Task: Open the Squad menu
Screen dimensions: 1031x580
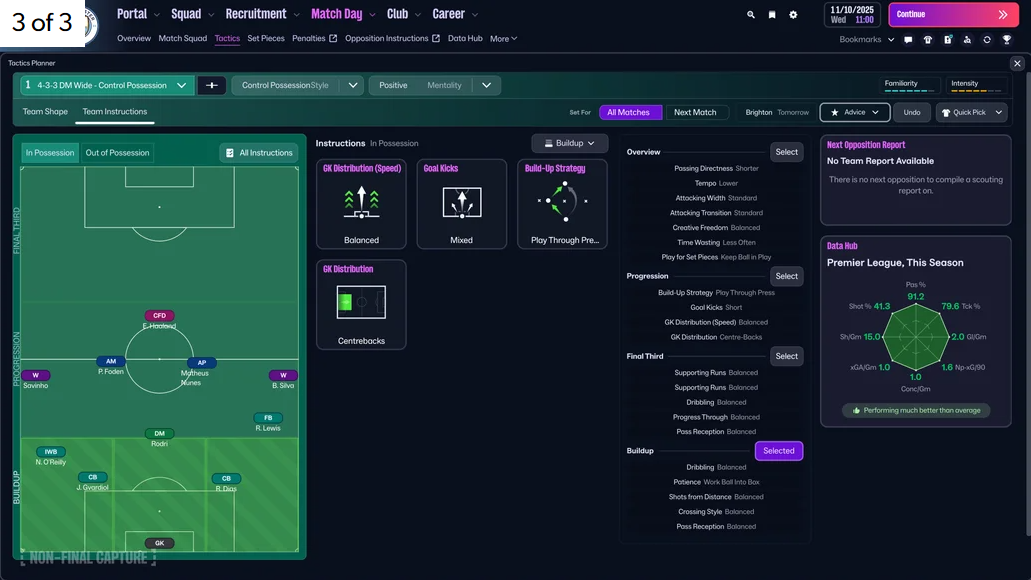Action: click(192, 14)
